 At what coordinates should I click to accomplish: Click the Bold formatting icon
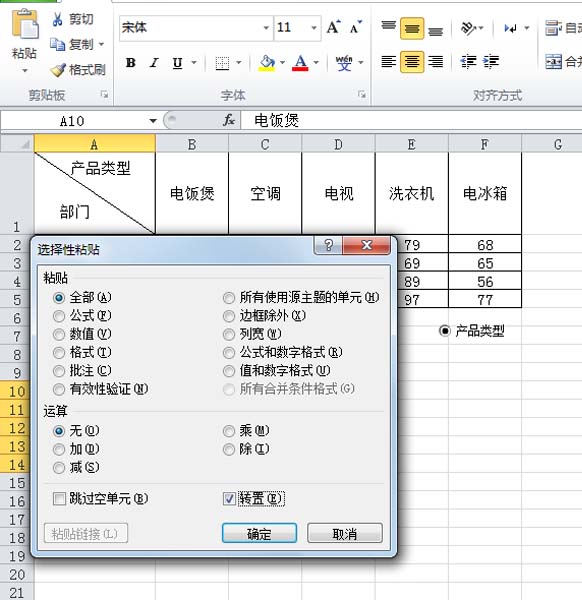[130, 62]
